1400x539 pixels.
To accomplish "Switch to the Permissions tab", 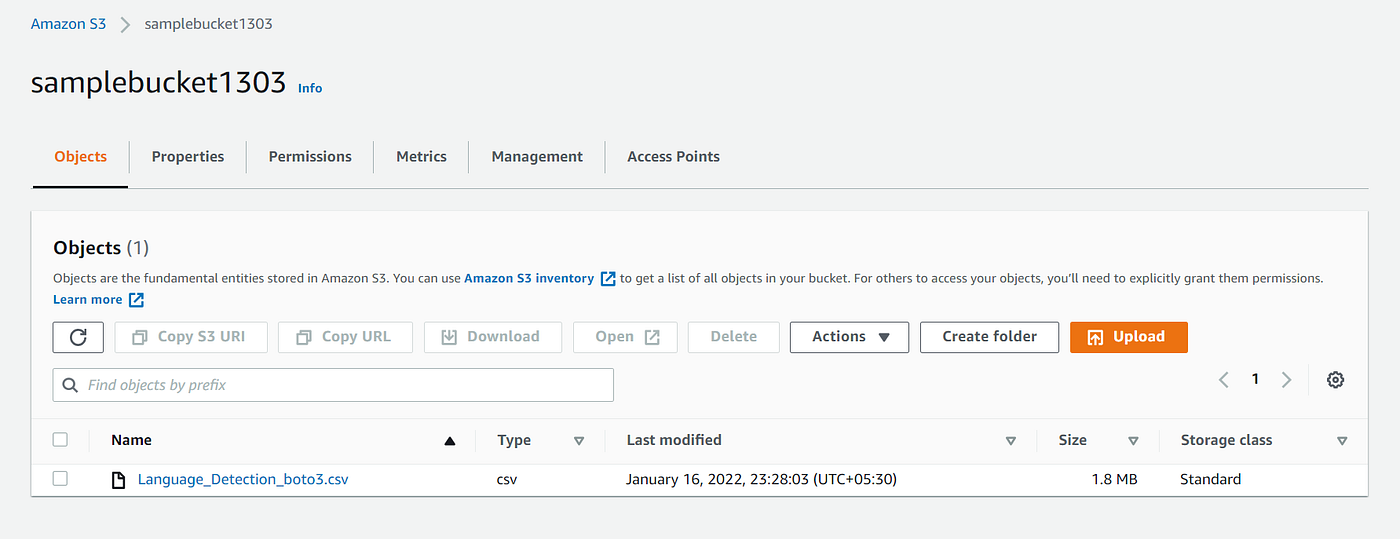I will click(x=310, y=157).
